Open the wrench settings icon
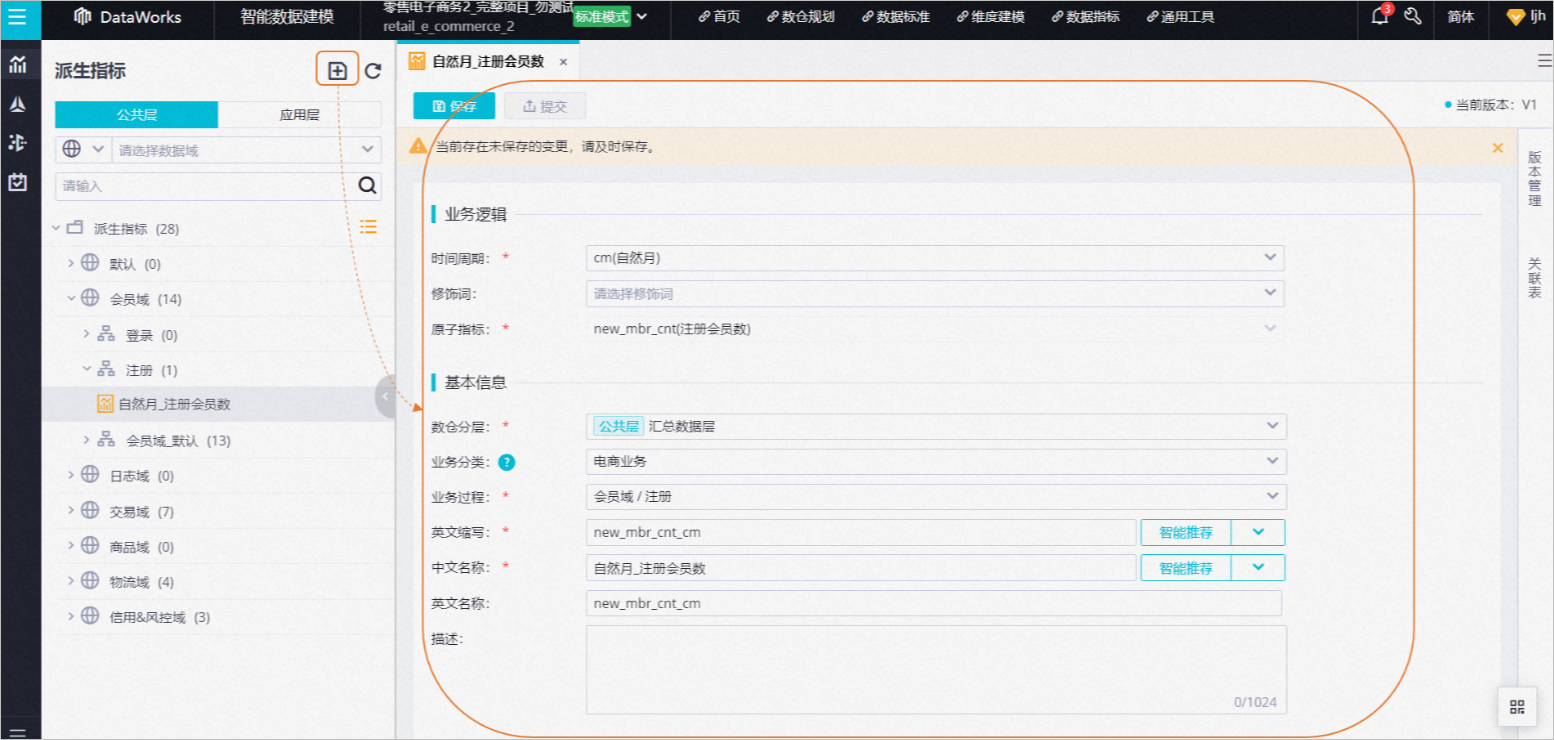Screen dimensions: 1554x740 pos(1413,17)
